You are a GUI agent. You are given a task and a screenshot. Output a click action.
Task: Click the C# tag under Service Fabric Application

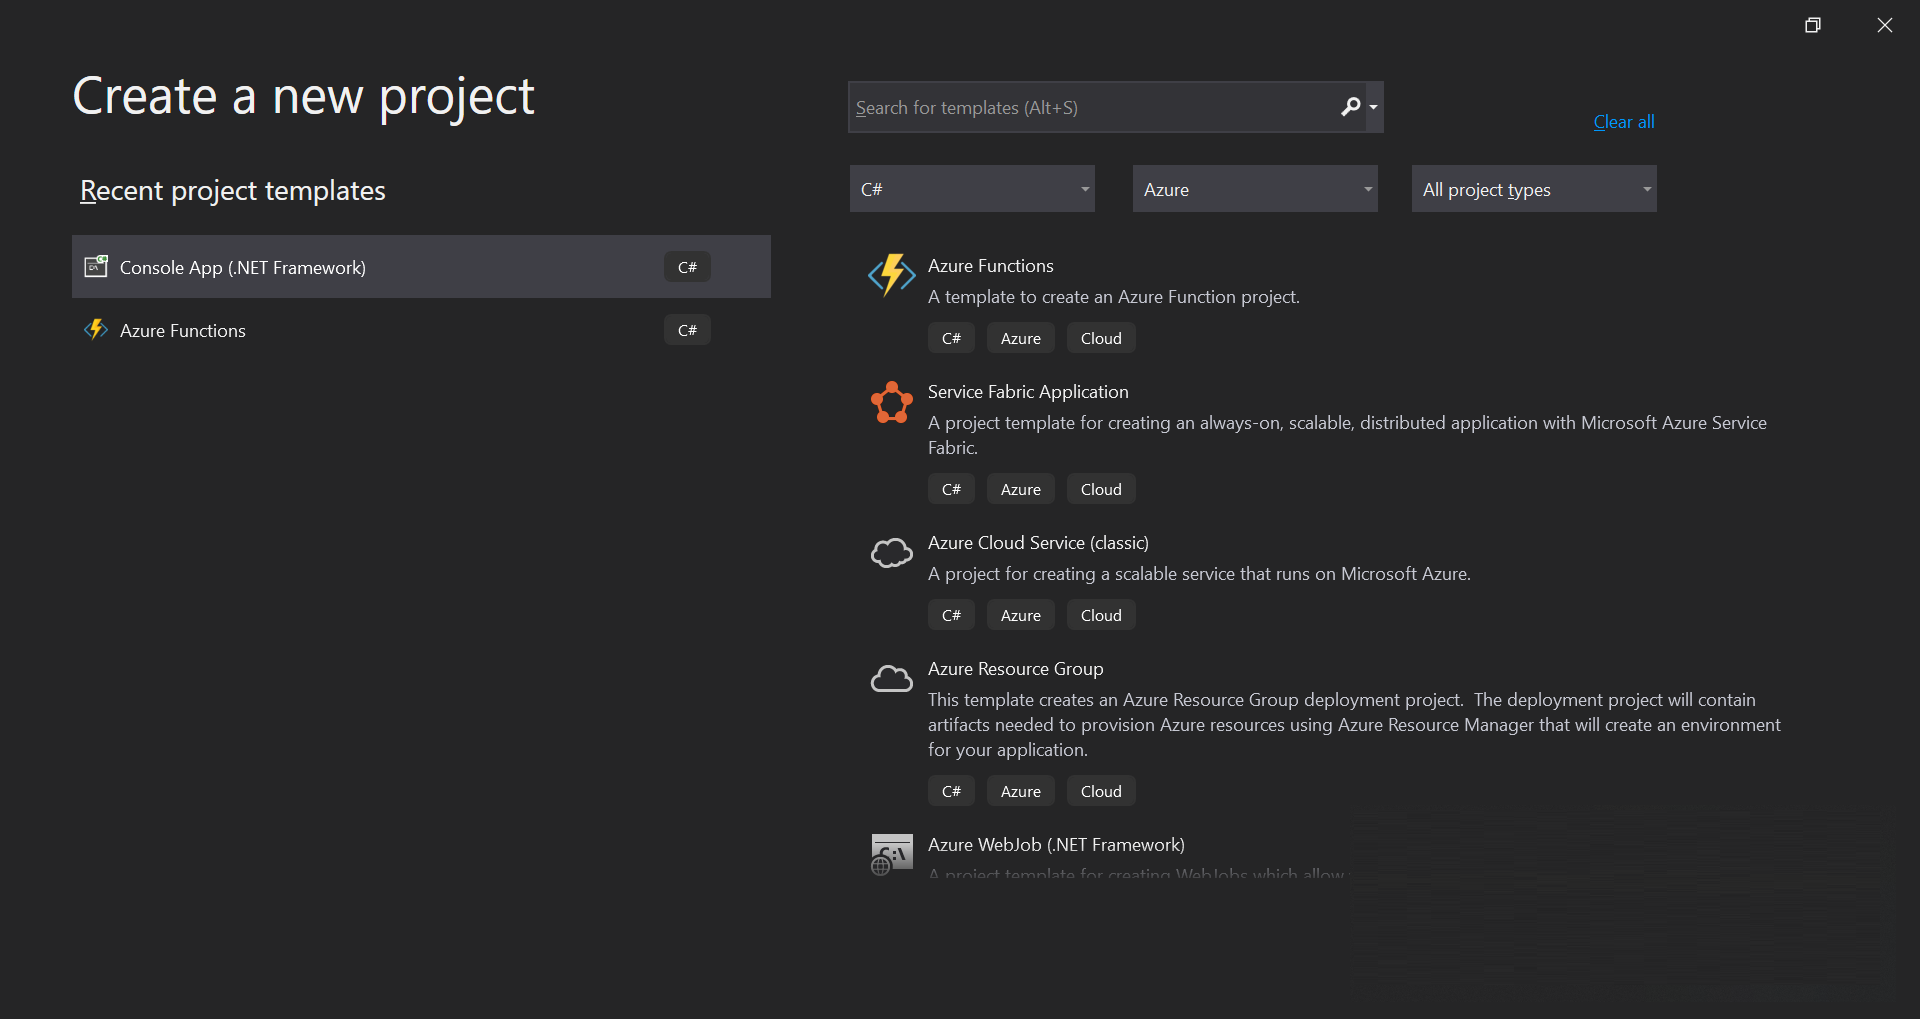[951, 489]
